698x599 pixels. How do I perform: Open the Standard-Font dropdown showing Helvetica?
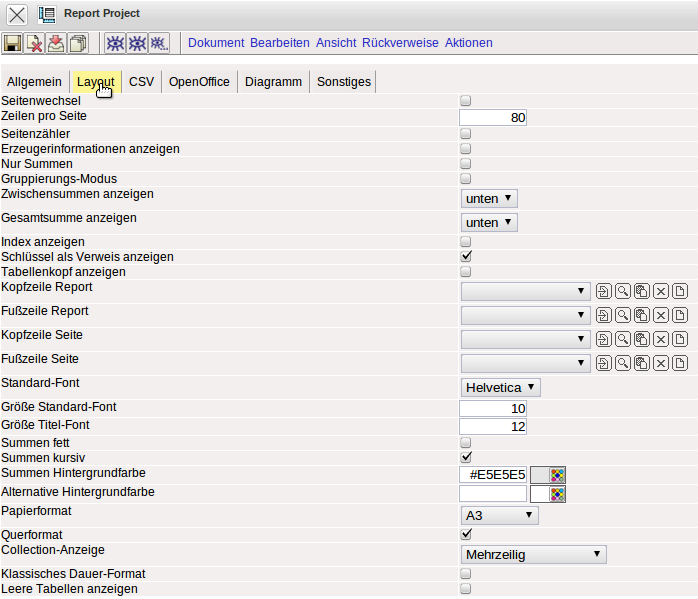(500, 387)
